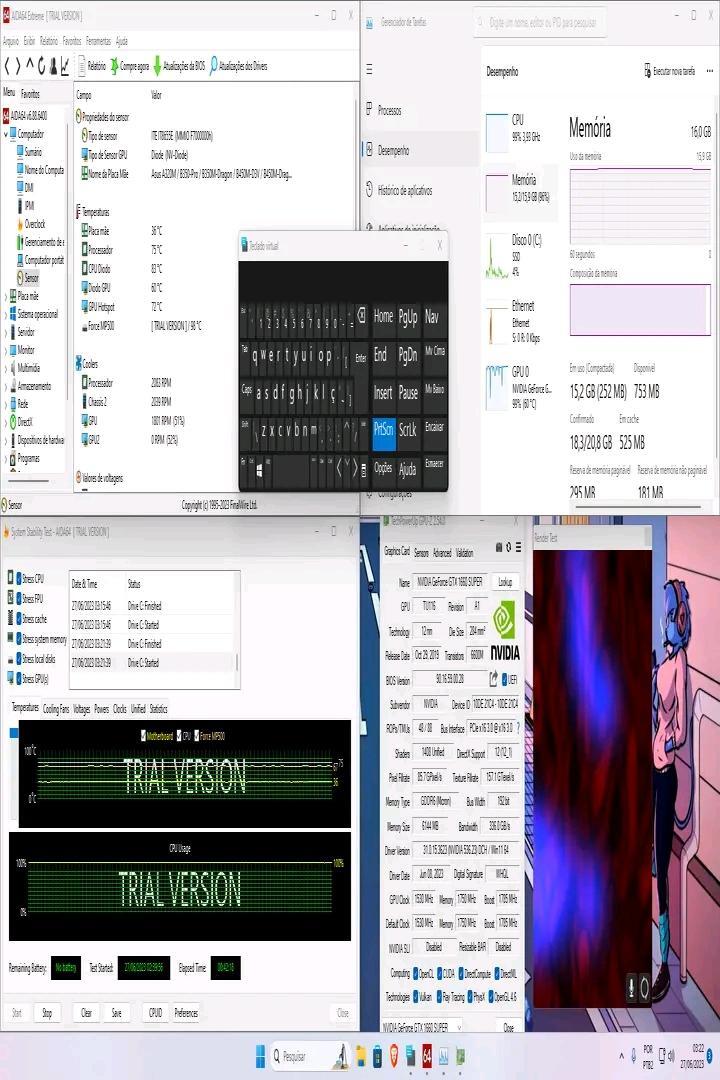Screen dimensions: 720x1080
Task: Open Histórico de aplicativos in Task Manager
Action: pos(405,190)
